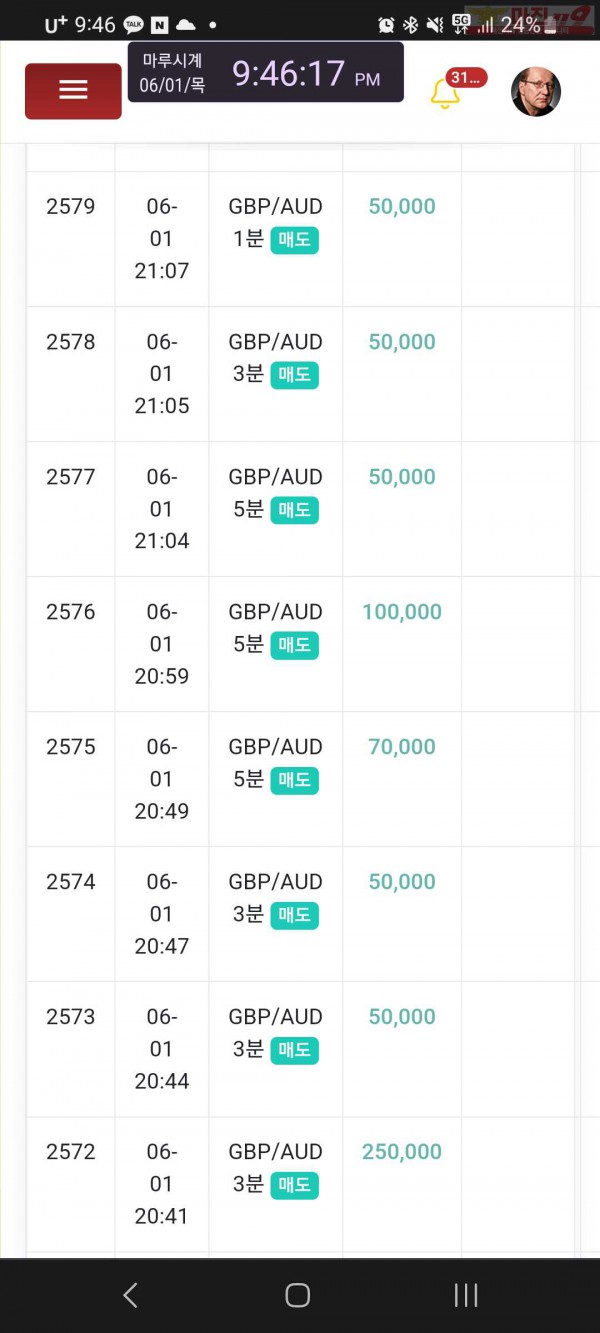Select the 70,000 amount in row 2575

(x=402, y=746)
